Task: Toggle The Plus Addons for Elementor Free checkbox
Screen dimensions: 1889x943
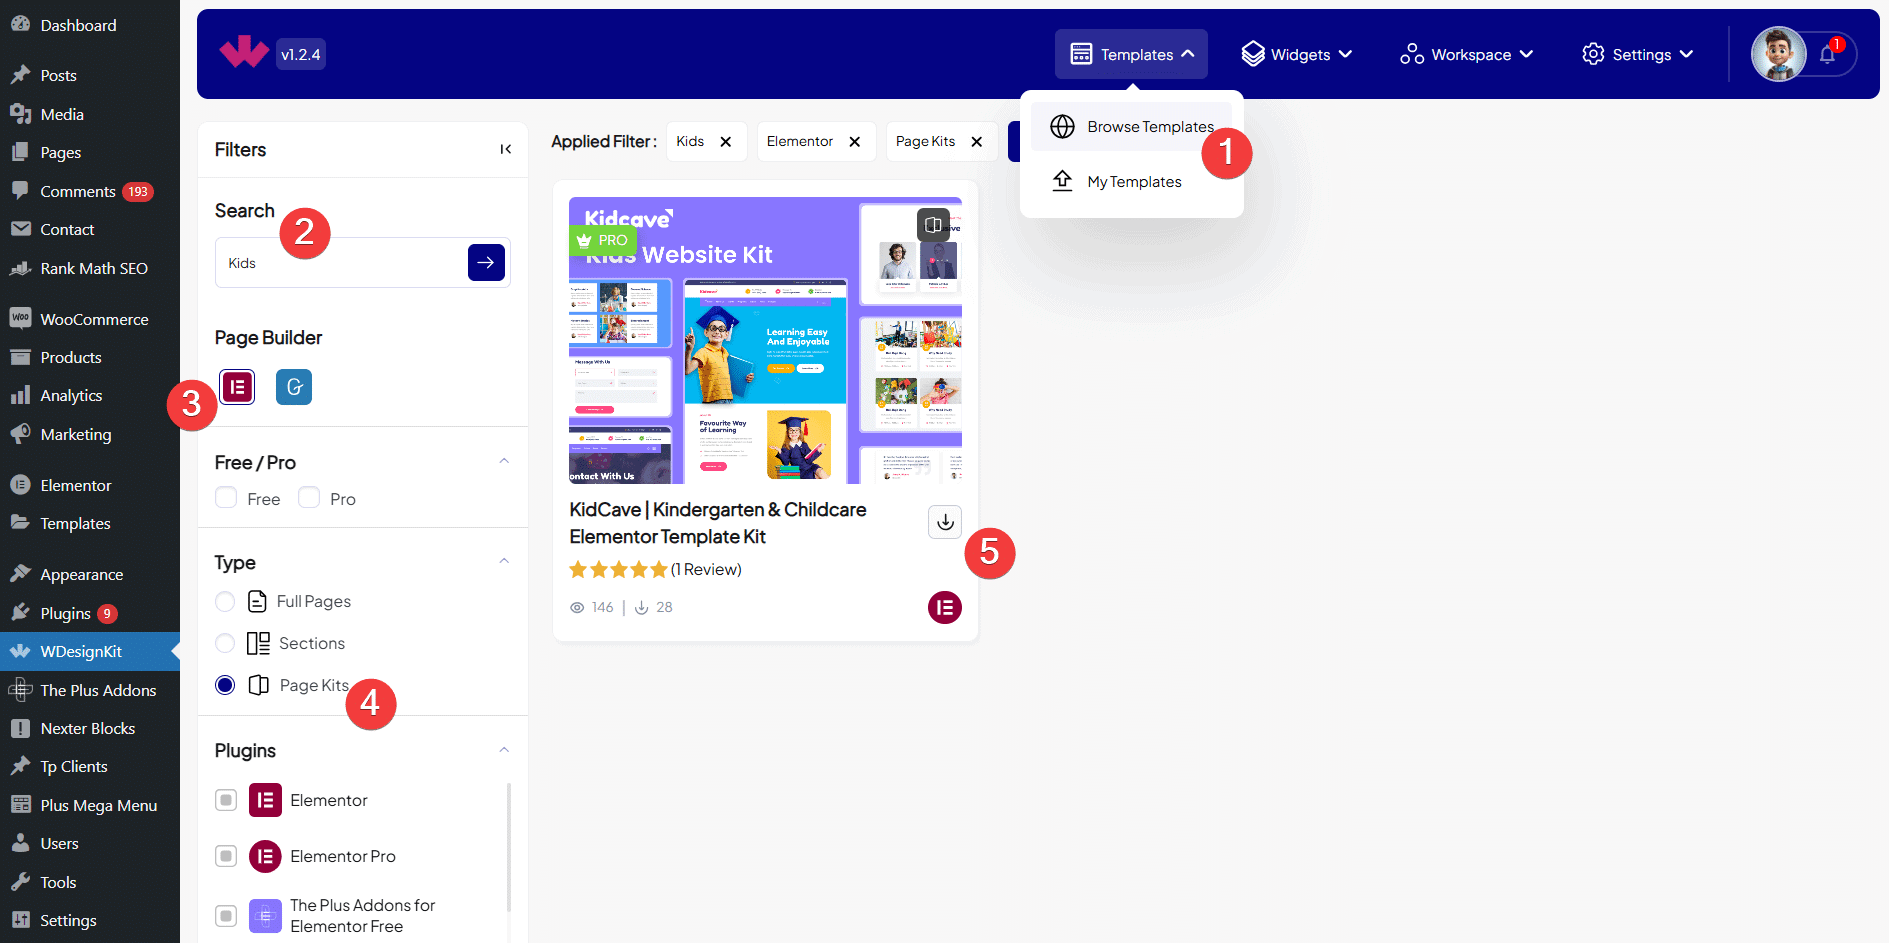Action: click(x=226, y=915)
